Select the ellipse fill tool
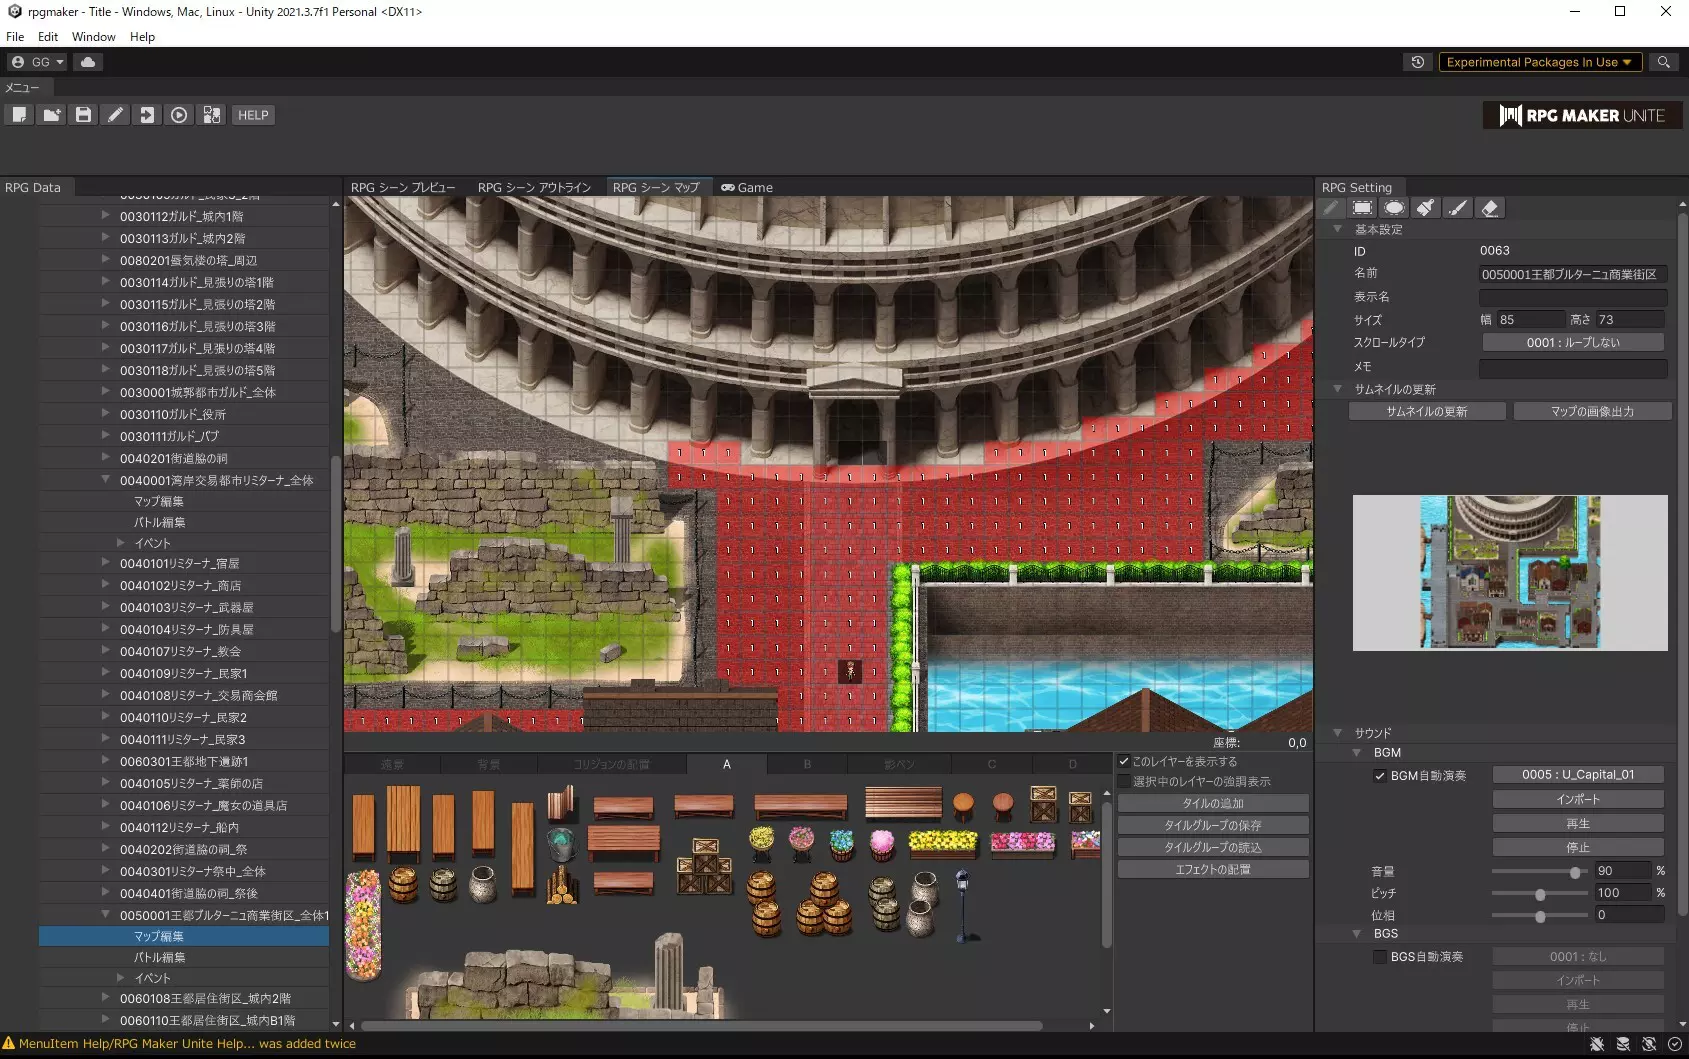Image resolution: width=1689 pixels, height=1059 pixels. pos(1394,208)
